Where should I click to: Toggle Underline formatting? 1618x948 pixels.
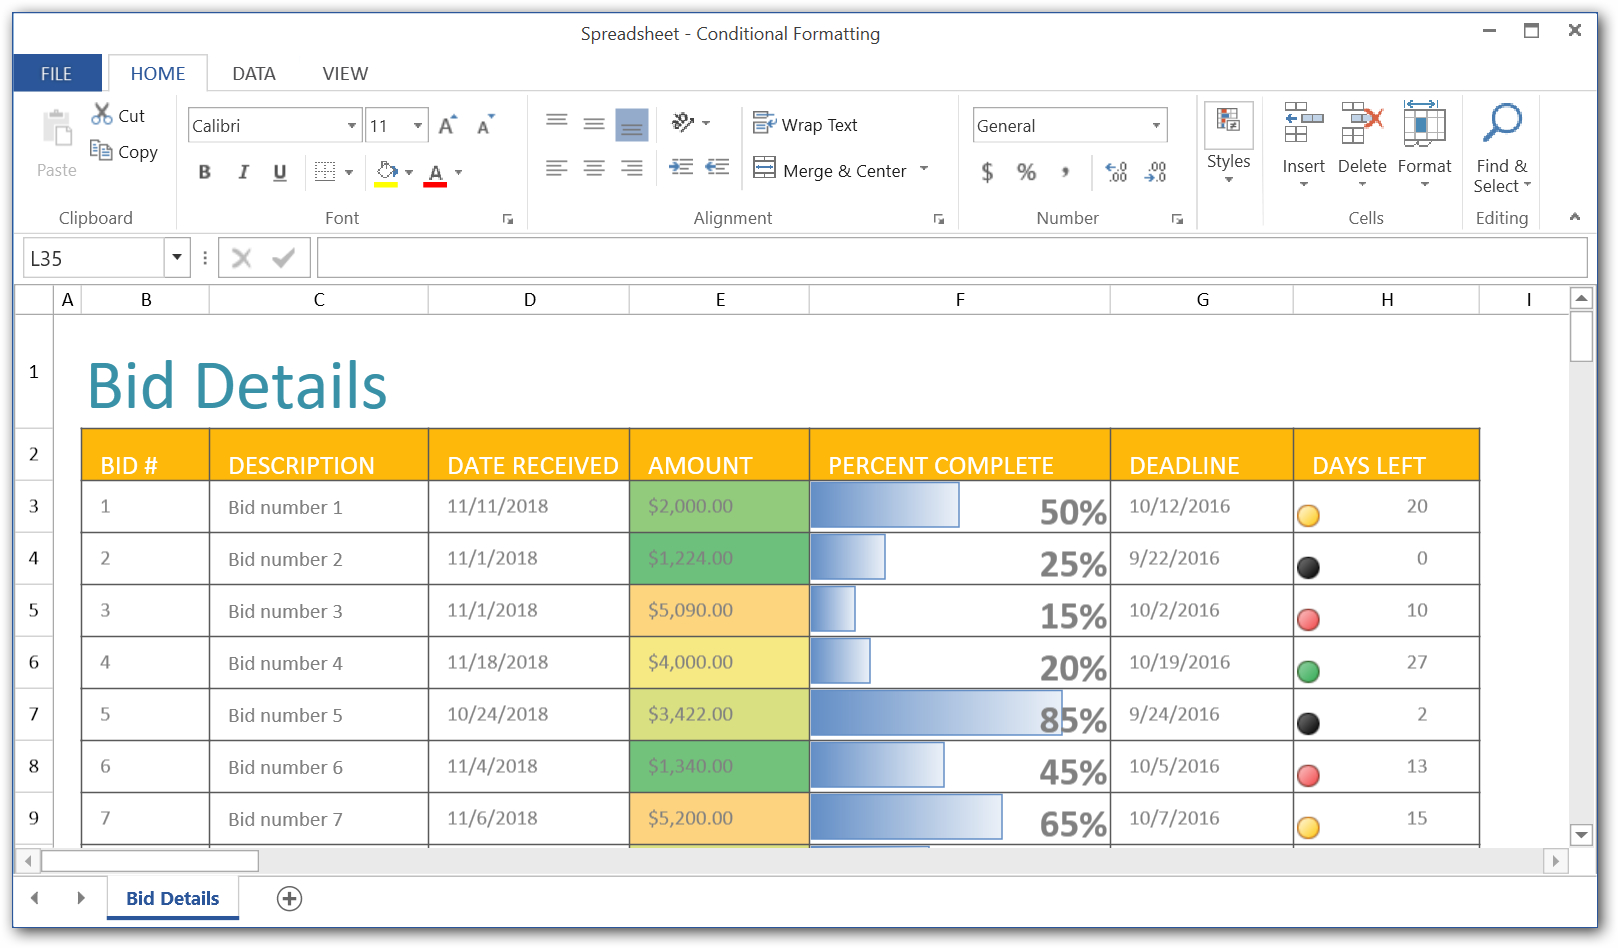[280, 172]
